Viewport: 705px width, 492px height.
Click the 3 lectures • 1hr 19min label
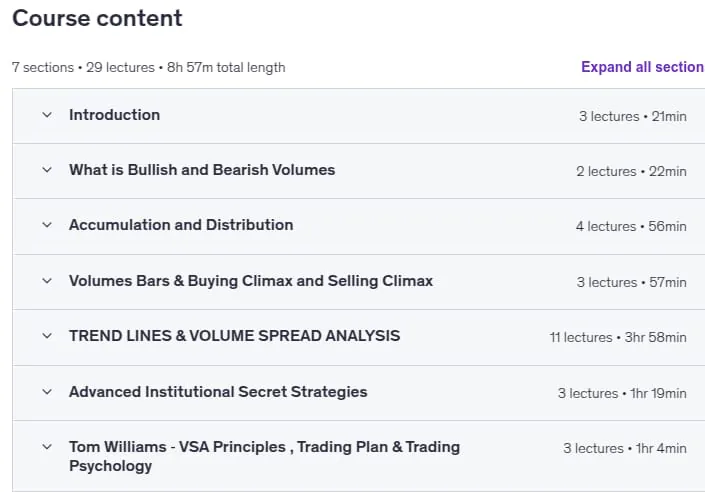pos(622,394)
